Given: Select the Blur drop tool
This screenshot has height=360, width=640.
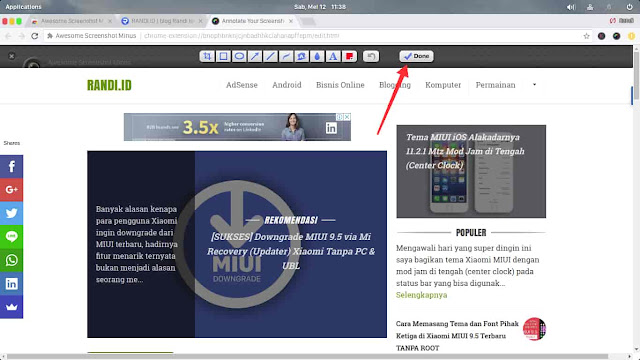Looking at the screenshot, I should coord(318,56).
